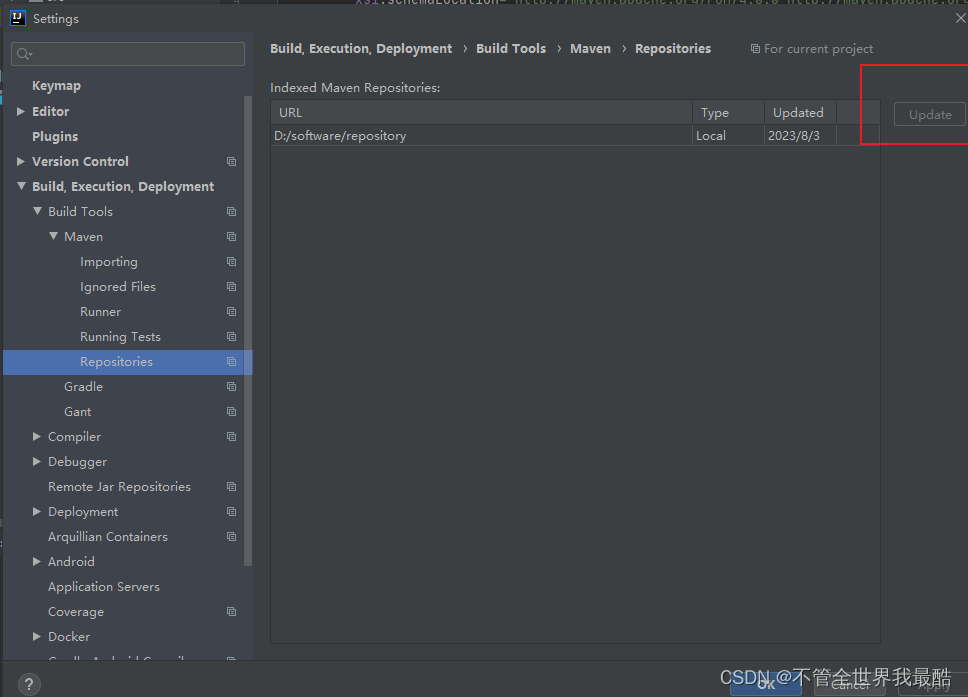Click project-level icon beside Importing
This screenshot has width=968, height=697.
(x=232, y=261)
